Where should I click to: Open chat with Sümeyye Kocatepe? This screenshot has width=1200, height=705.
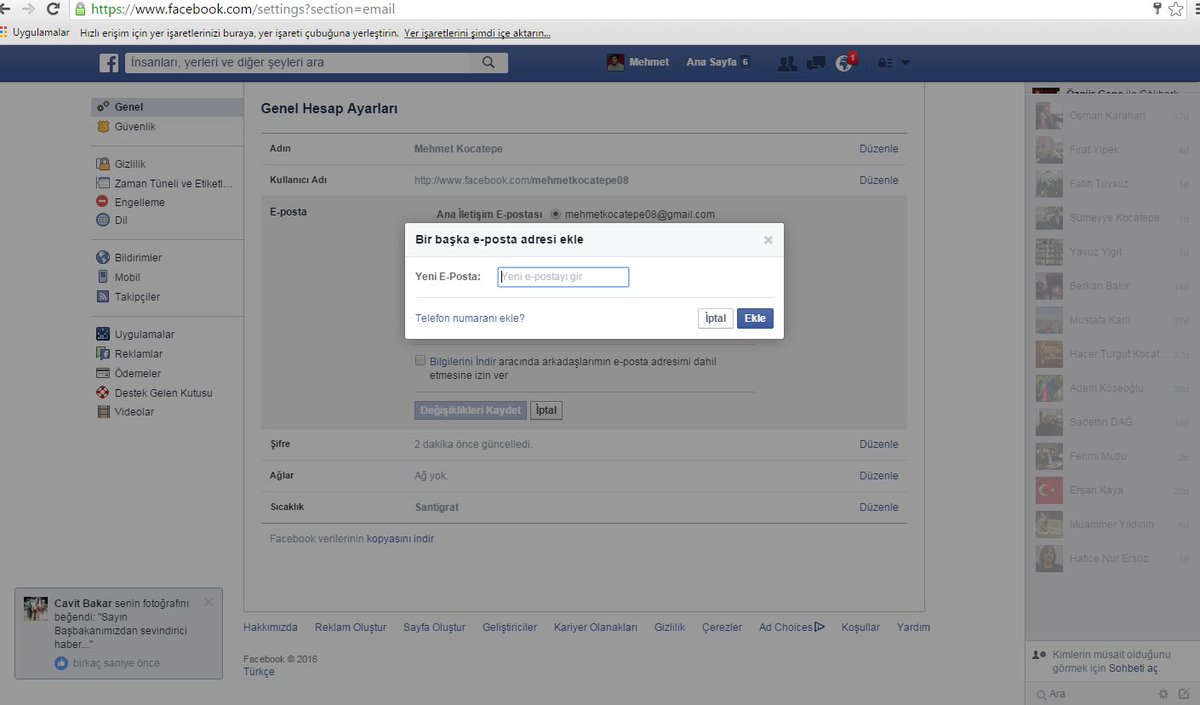(x=1111, y=218)
